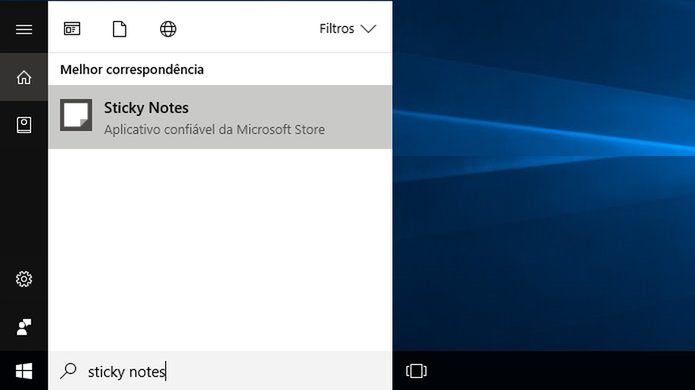Open the Cortana Notebook icon
Viewport: 695px width, 390px height.
[x=24, y=125]
